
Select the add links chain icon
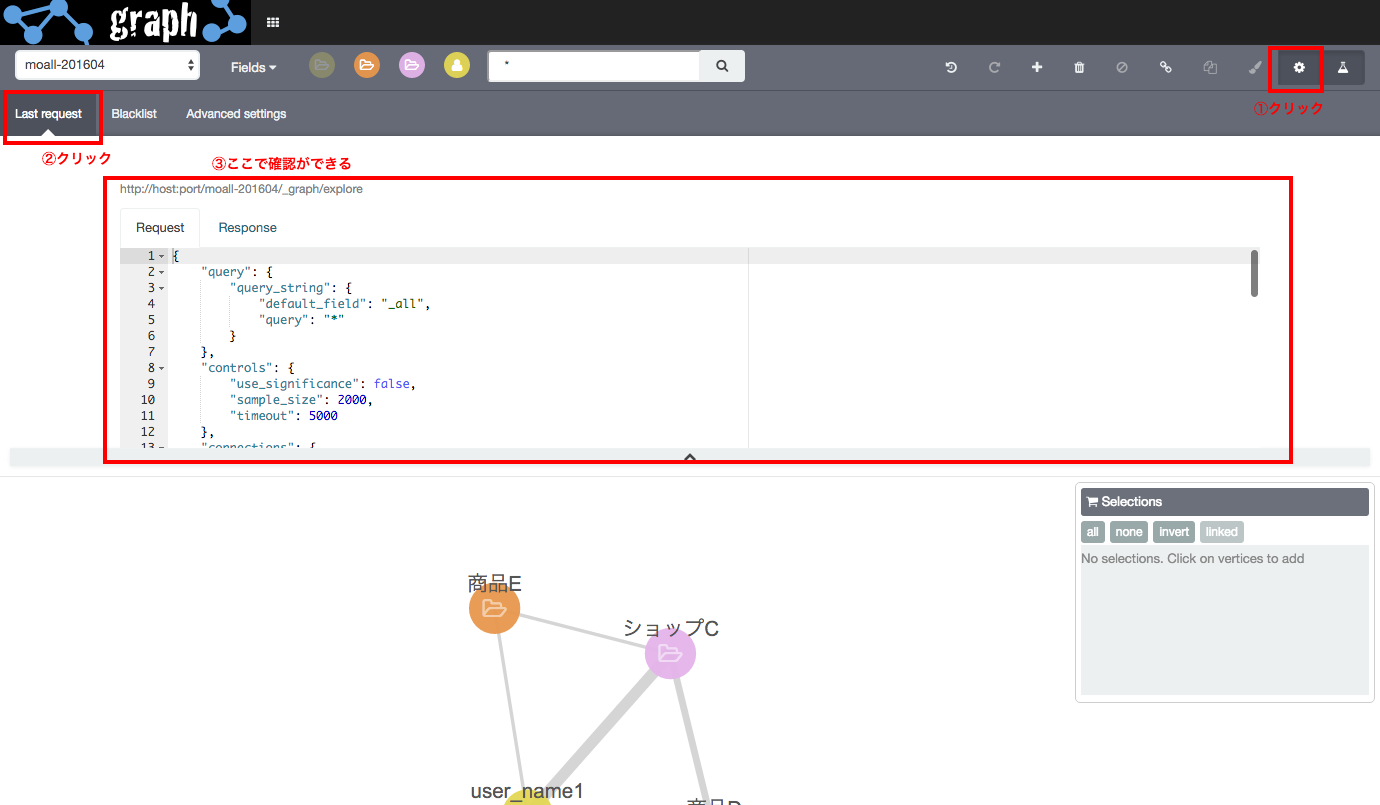click(1166, 67)
